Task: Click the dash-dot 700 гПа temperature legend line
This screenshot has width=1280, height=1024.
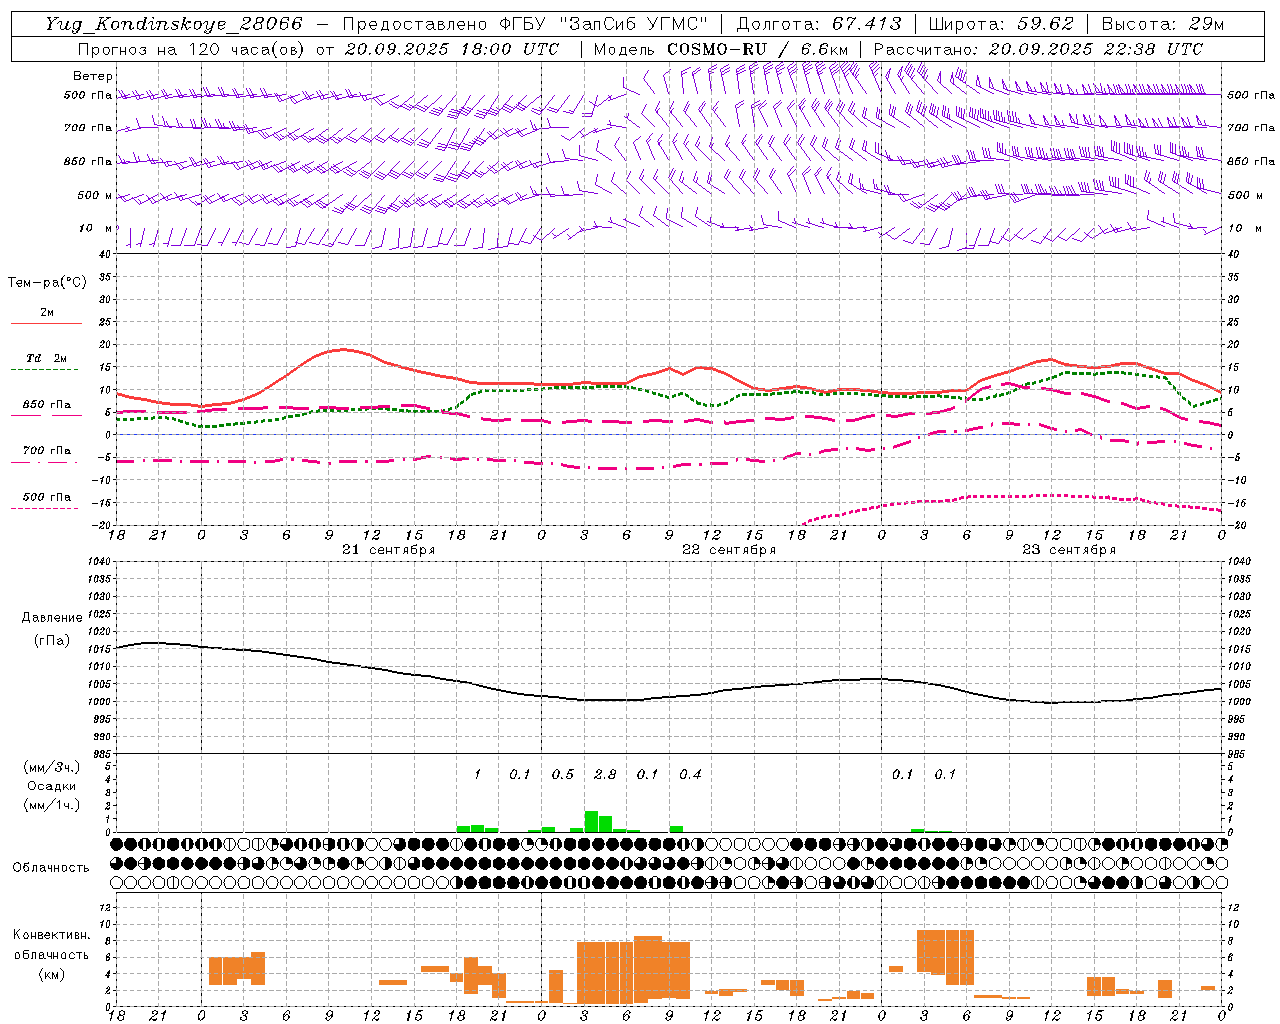Action: [x=46, y=462]
